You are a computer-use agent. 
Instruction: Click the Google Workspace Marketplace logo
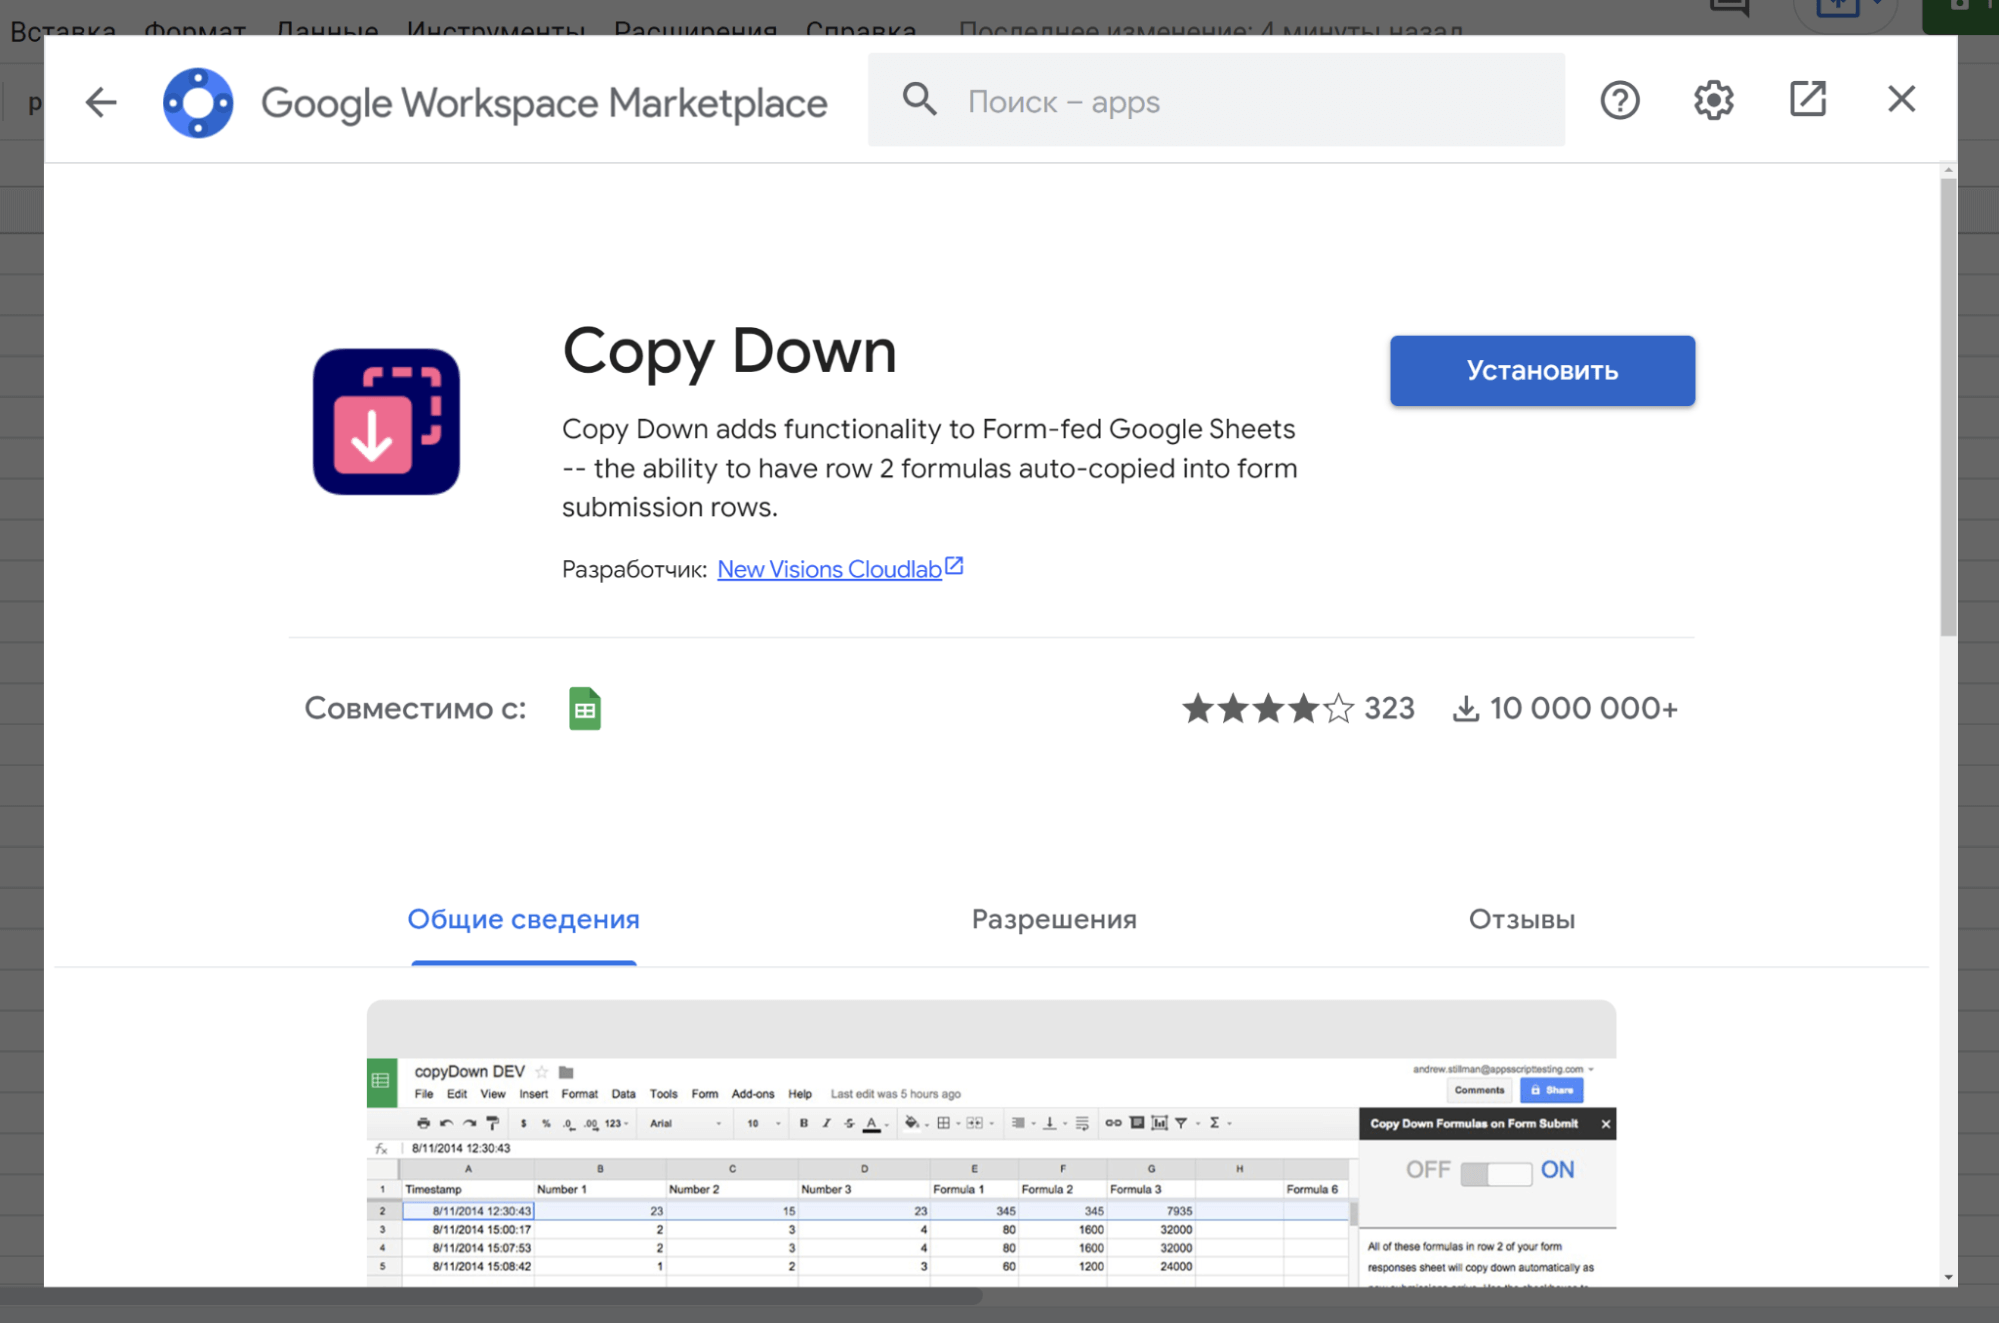[x=198, y=102]
